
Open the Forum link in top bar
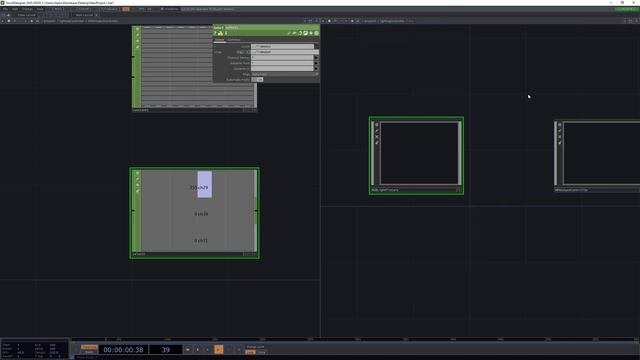click(x=84, y=9)
